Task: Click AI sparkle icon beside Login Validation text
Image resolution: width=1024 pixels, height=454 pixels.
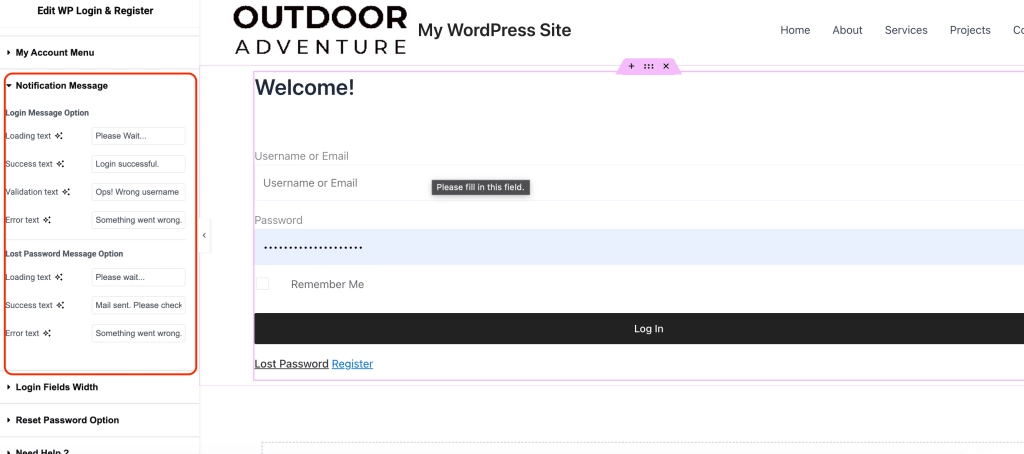Action: tap(66, 192)
